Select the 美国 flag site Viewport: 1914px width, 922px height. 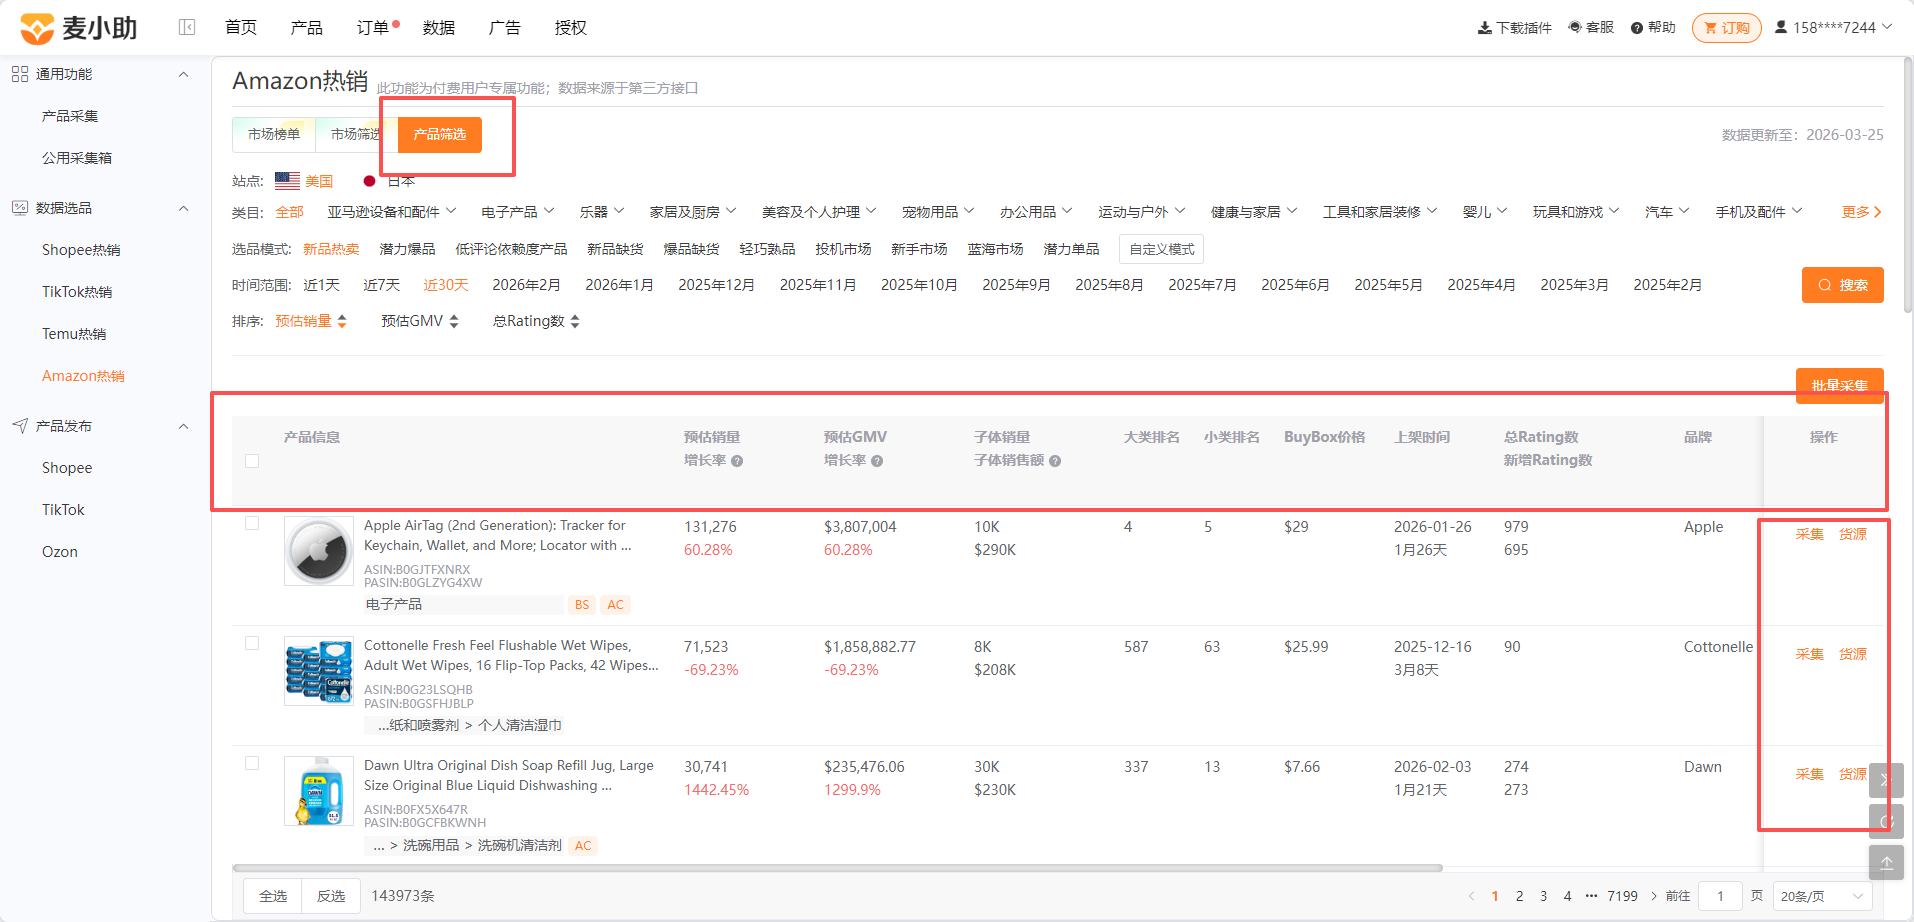coord(287,181)
